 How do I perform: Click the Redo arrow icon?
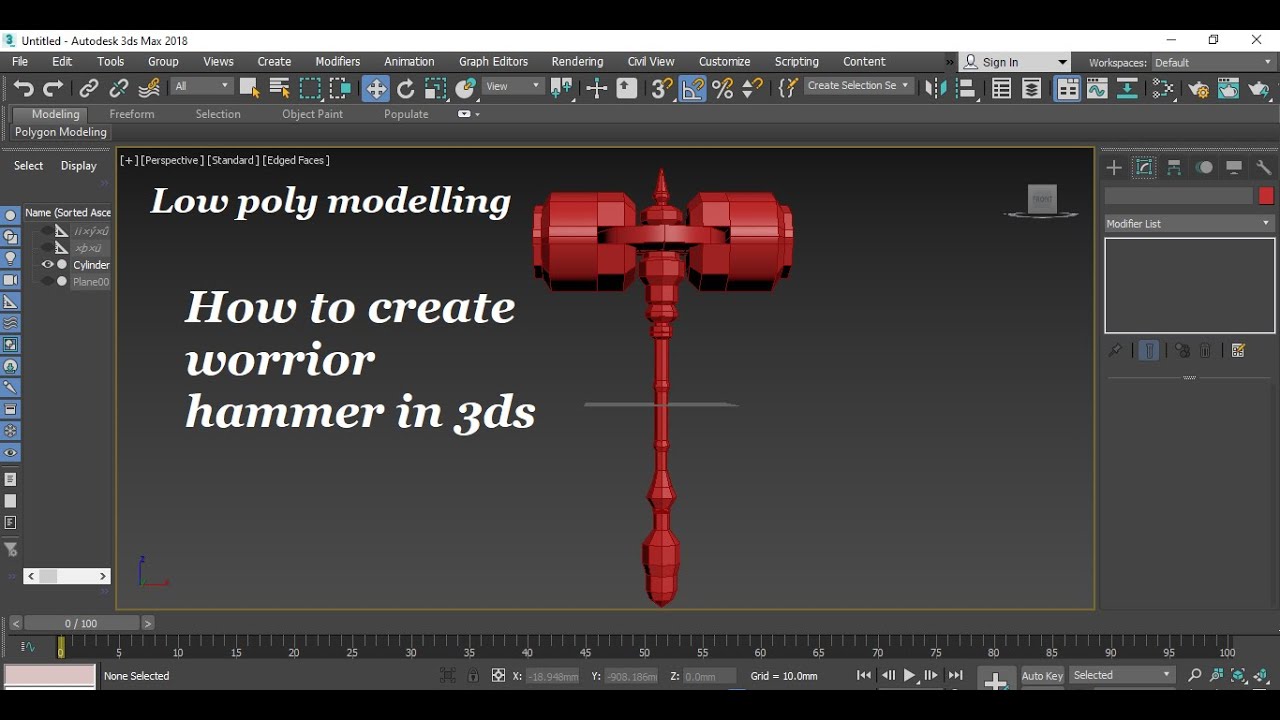(53, 88)
